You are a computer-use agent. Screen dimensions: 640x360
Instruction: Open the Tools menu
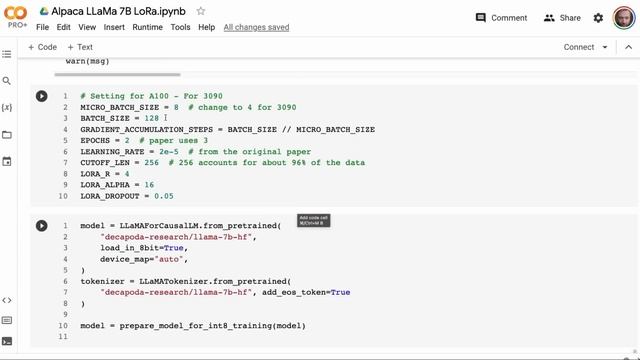pos(180,27)
